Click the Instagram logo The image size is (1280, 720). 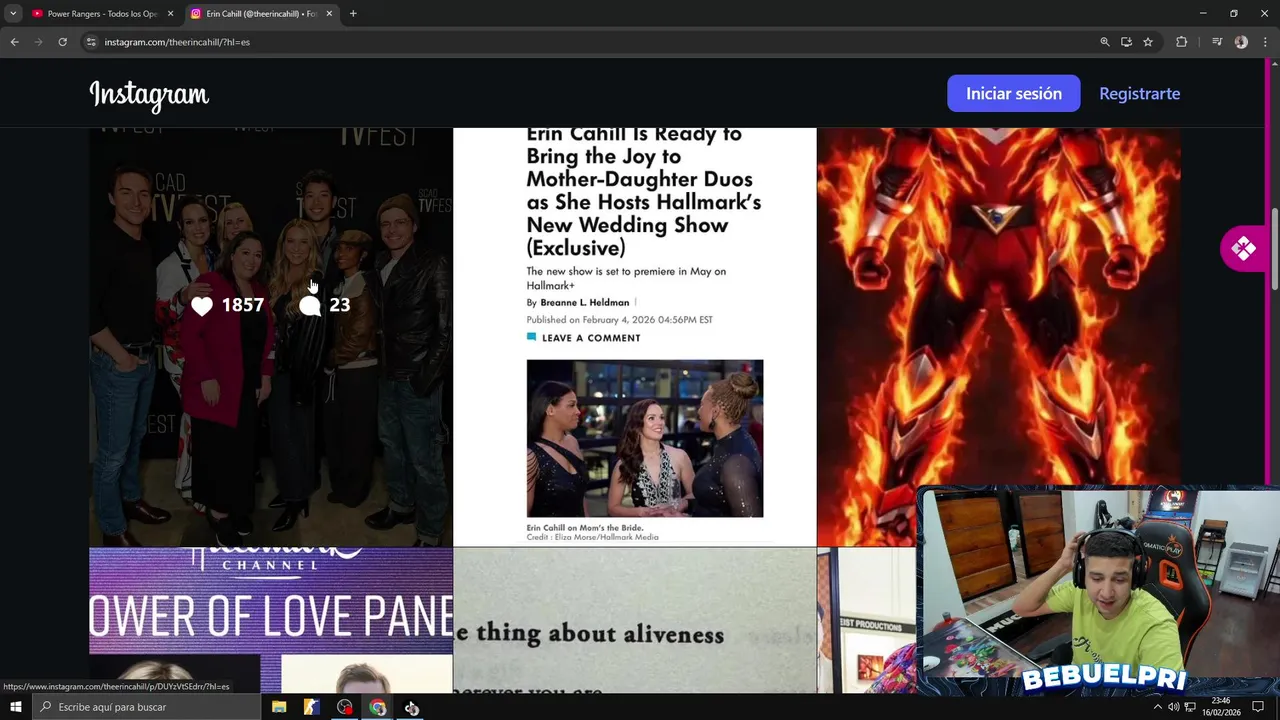[x=149, y=94]
